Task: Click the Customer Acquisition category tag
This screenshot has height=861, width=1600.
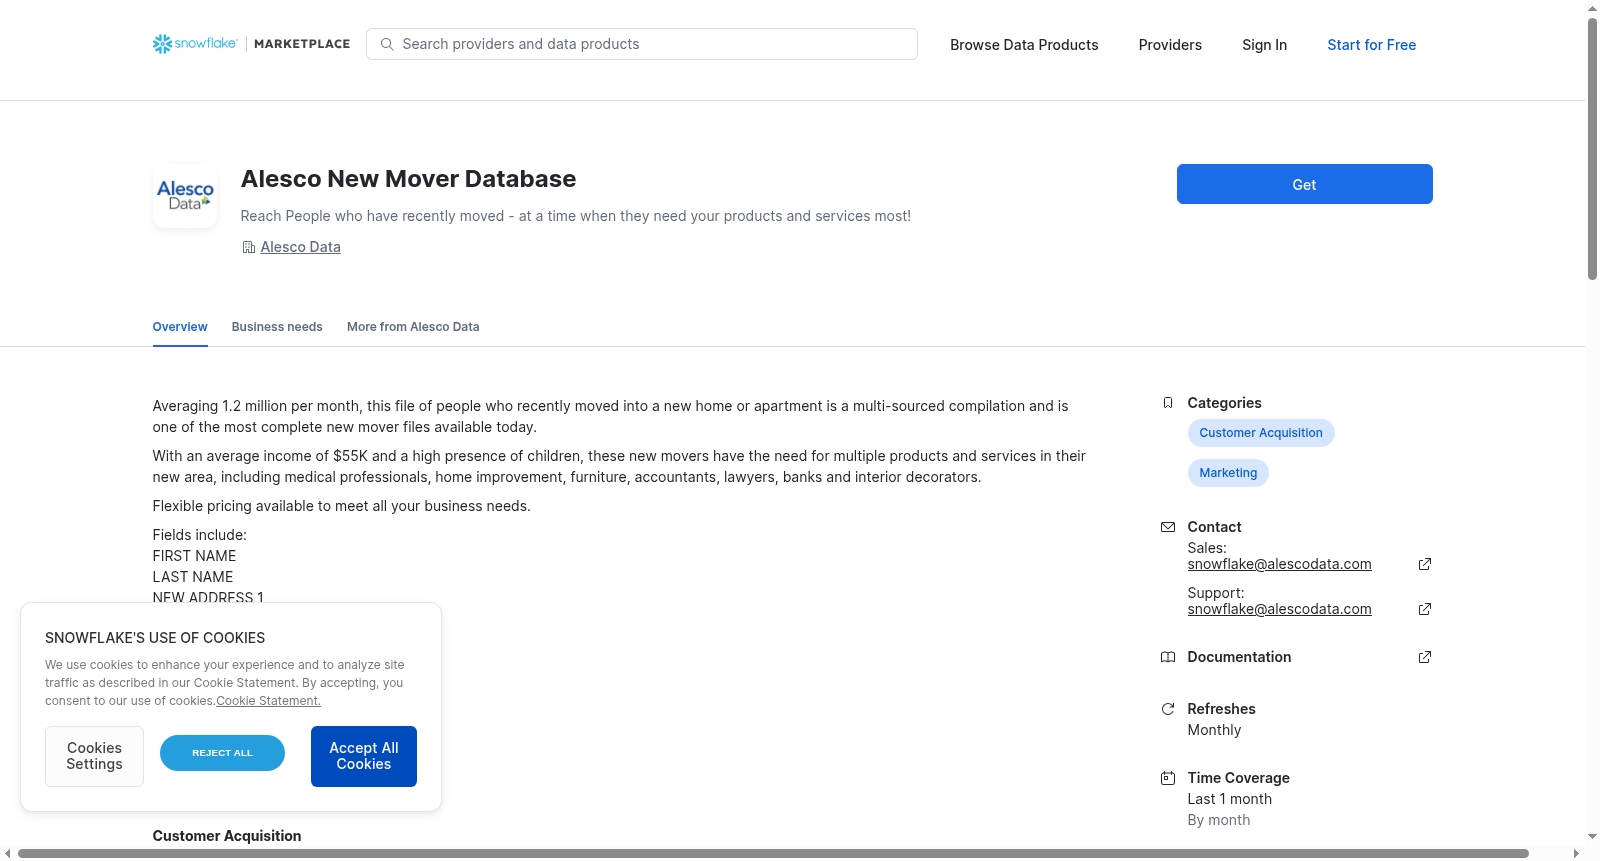Action: pos(1261,433)
